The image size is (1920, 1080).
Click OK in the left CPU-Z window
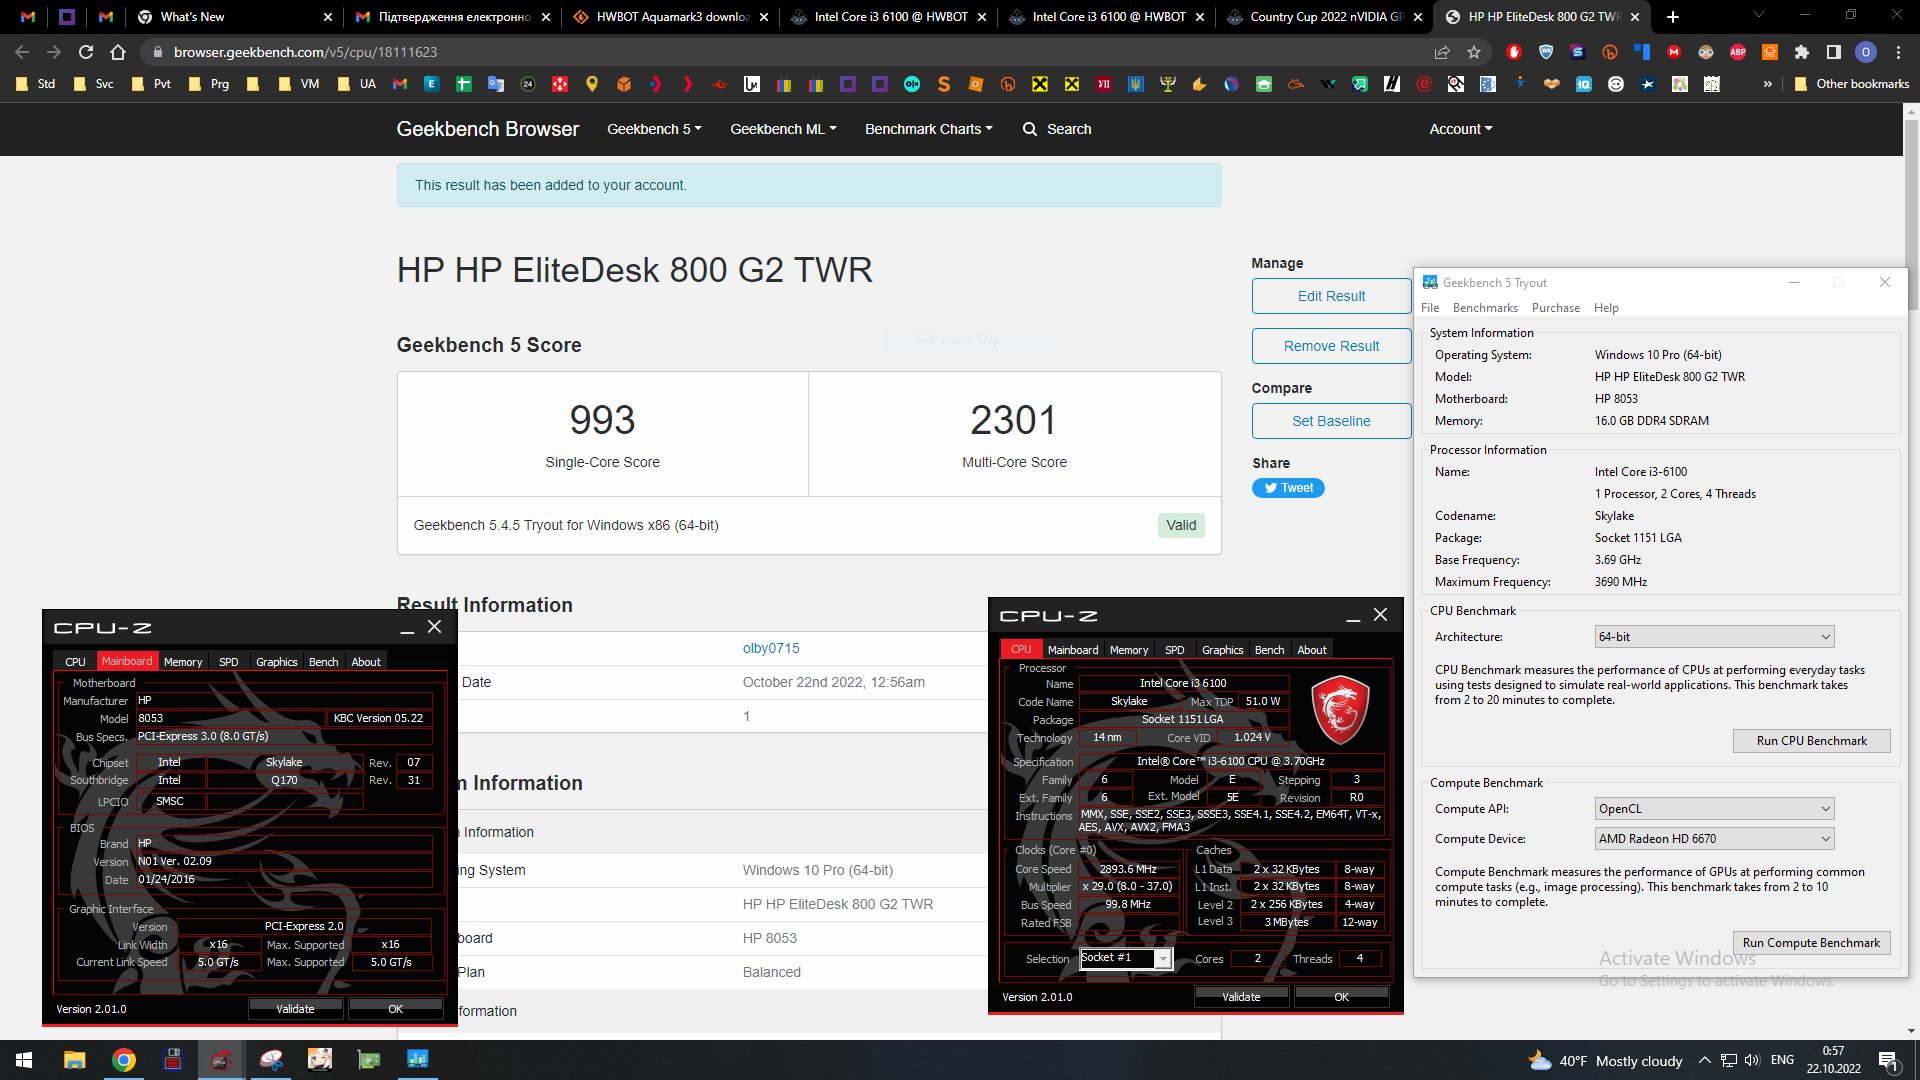pos(395,1009)
